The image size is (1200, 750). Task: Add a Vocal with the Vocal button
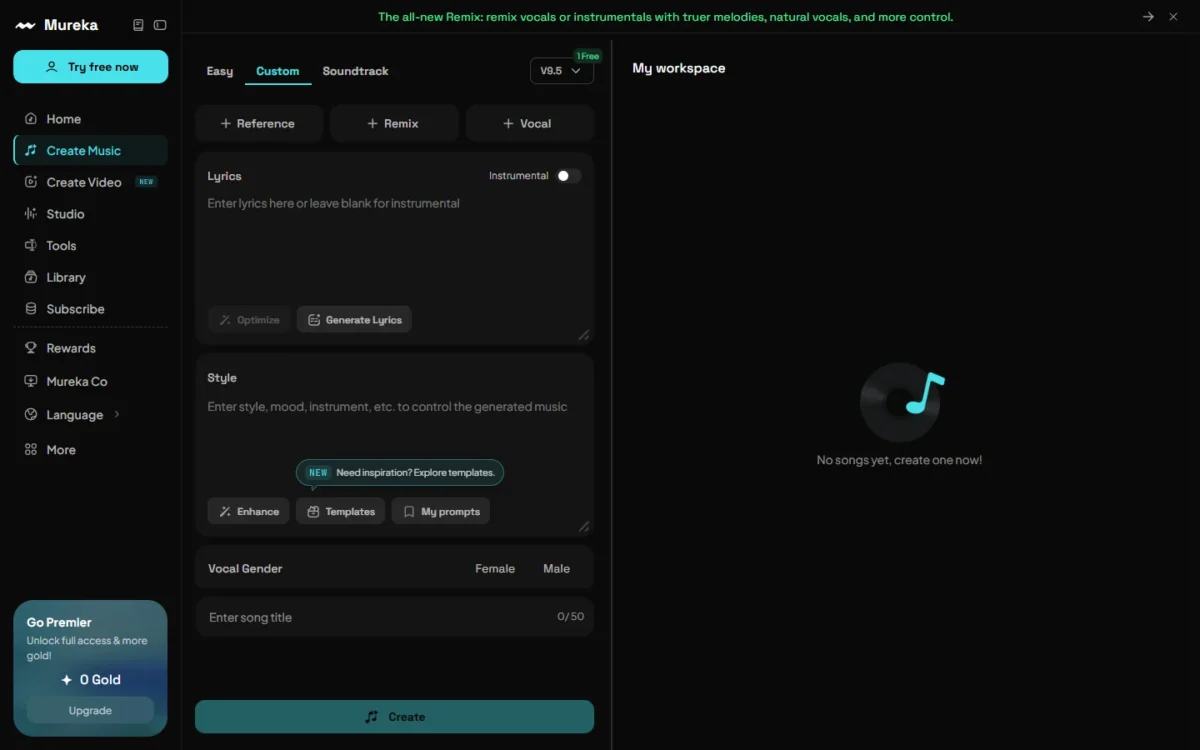(x=530, y=124)
